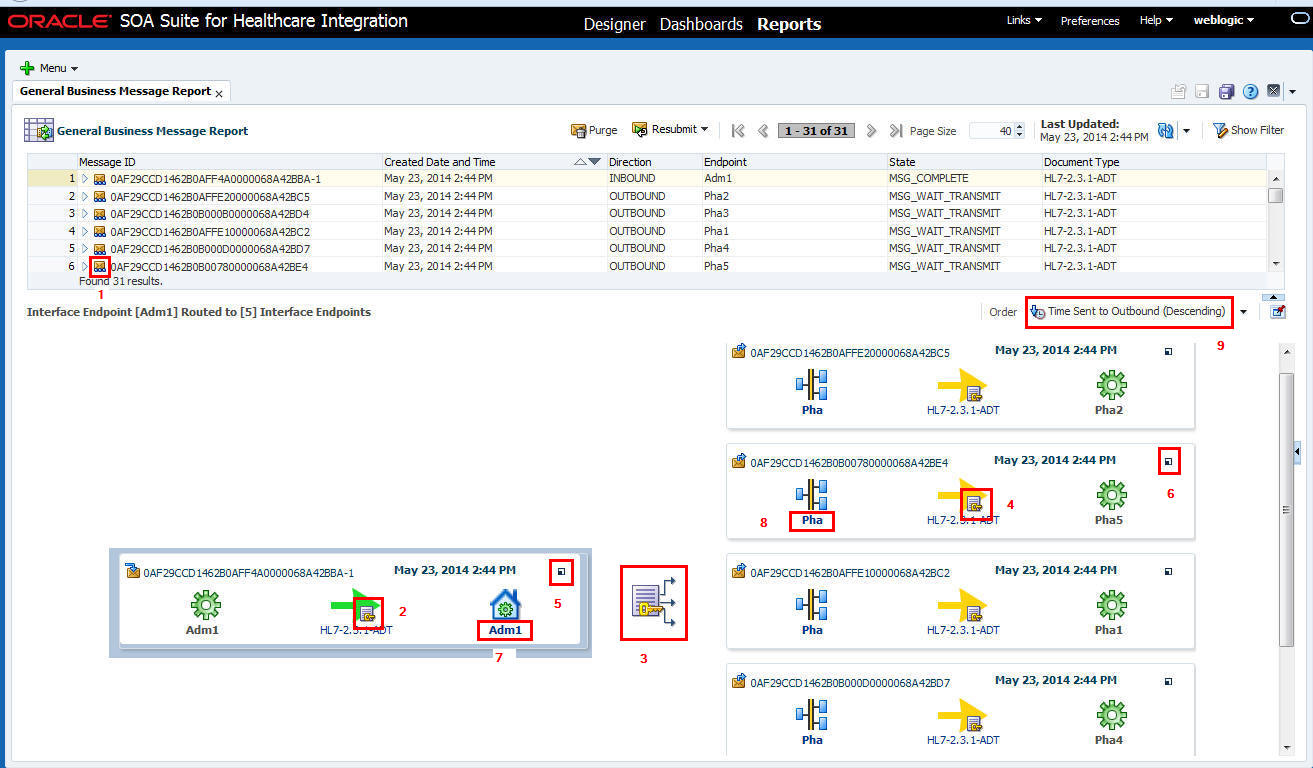Click the Pha1 green gear endpoint icon

pos(1111,604)
